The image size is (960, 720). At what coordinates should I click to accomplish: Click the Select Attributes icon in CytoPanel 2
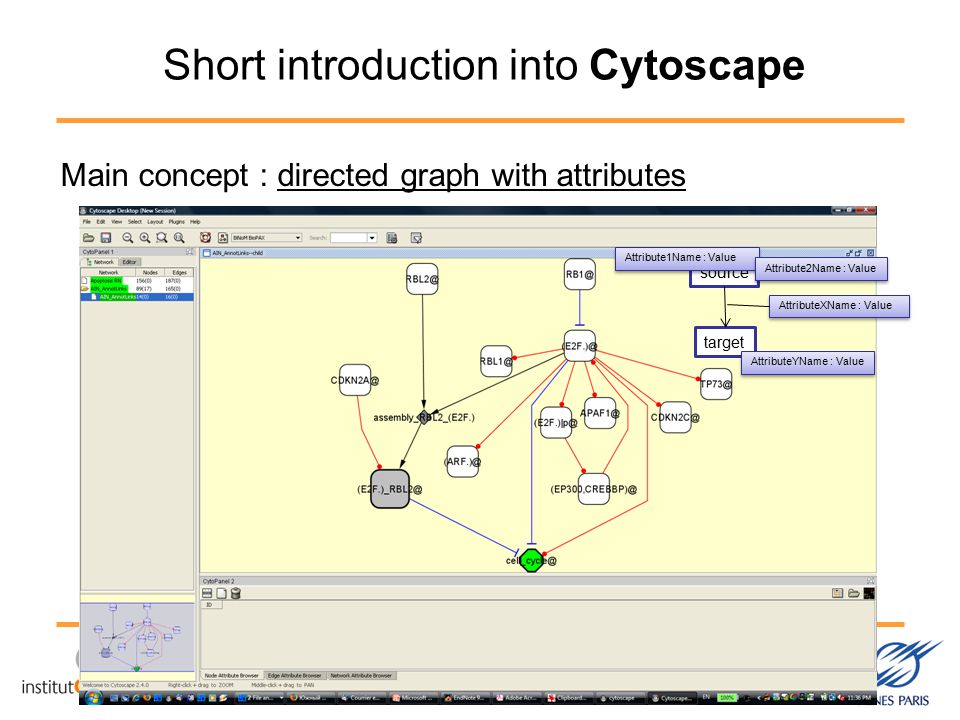(x=207, y=593)
